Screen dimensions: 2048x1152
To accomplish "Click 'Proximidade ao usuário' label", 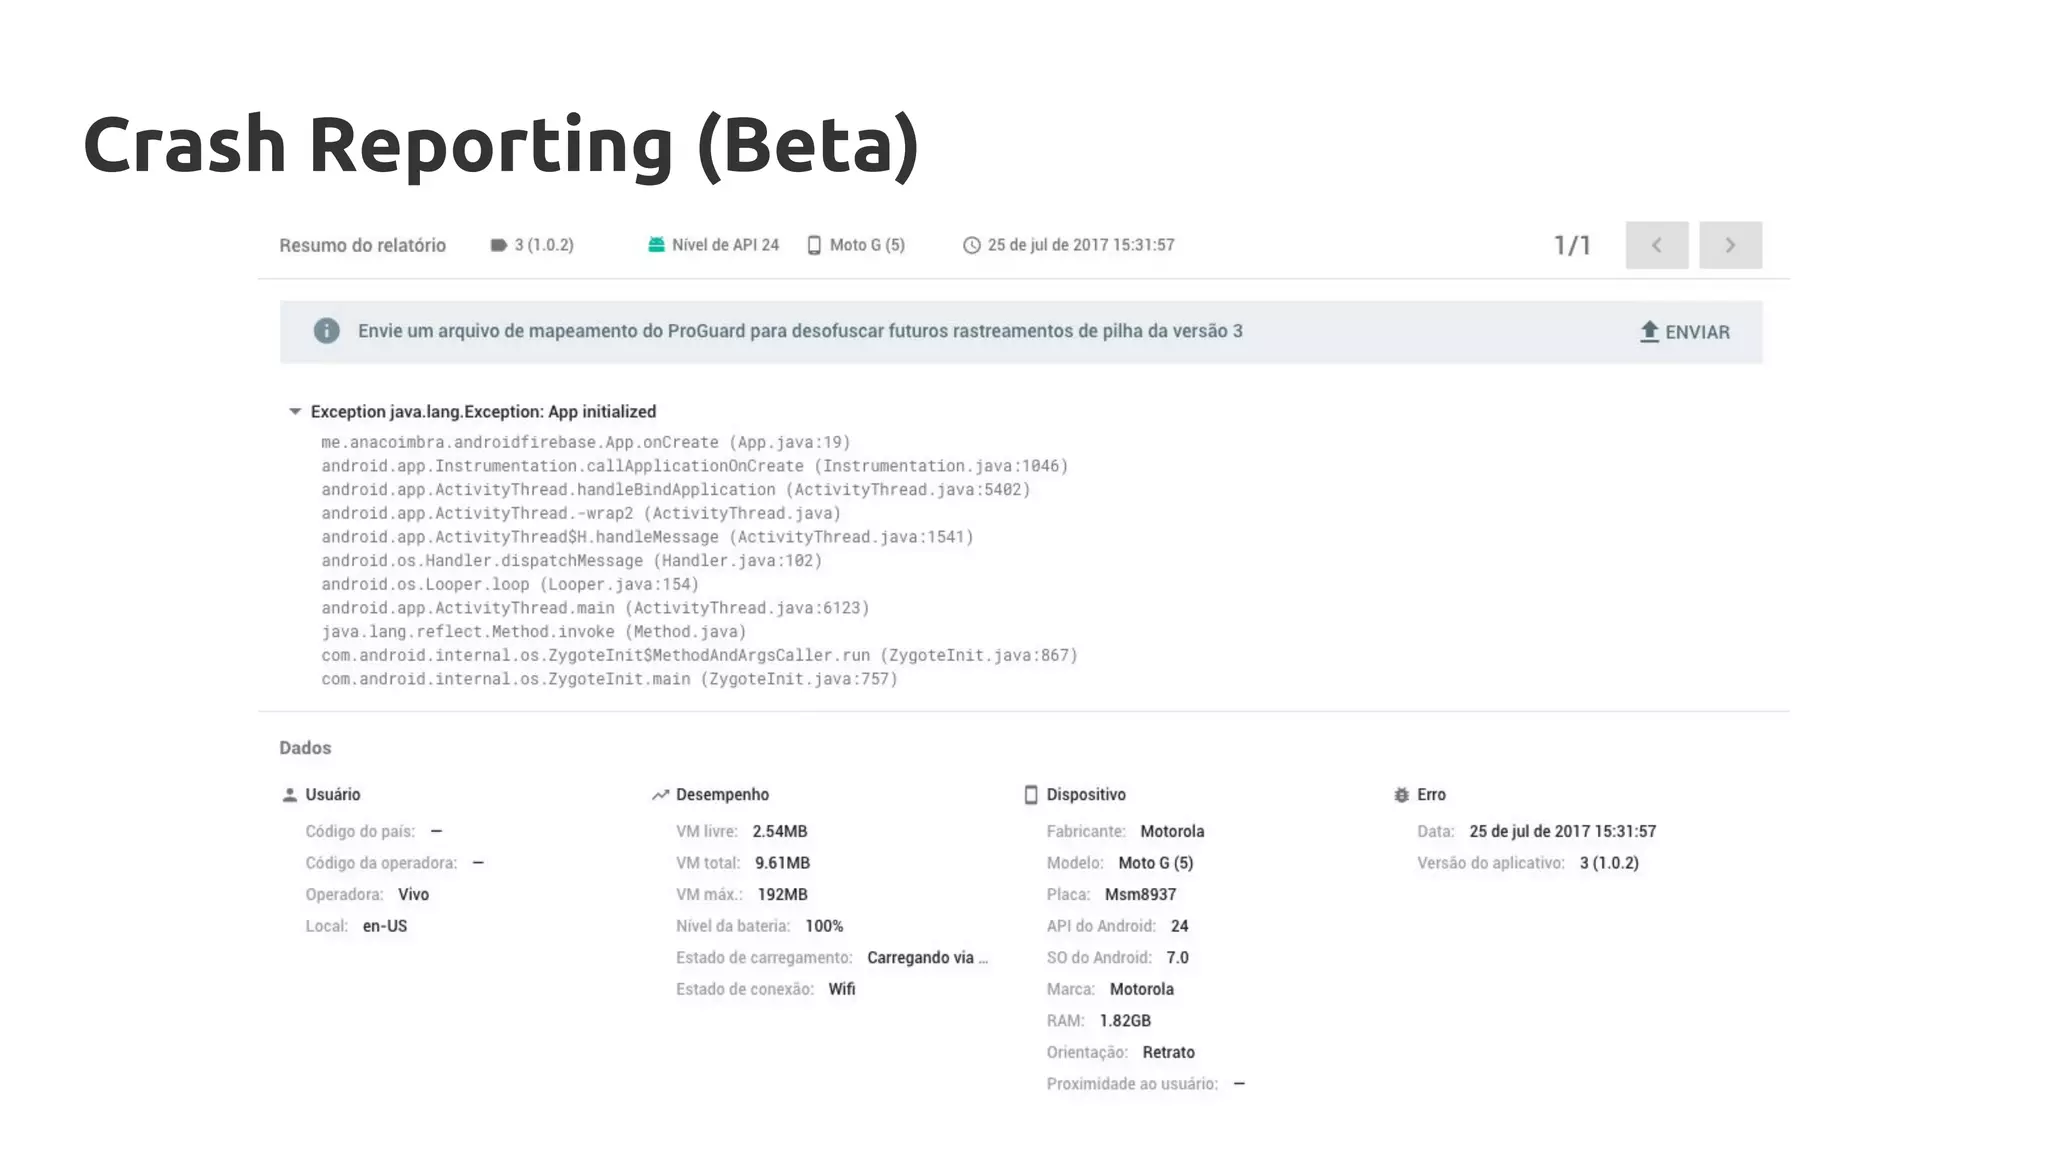I will point(1132,1084).
